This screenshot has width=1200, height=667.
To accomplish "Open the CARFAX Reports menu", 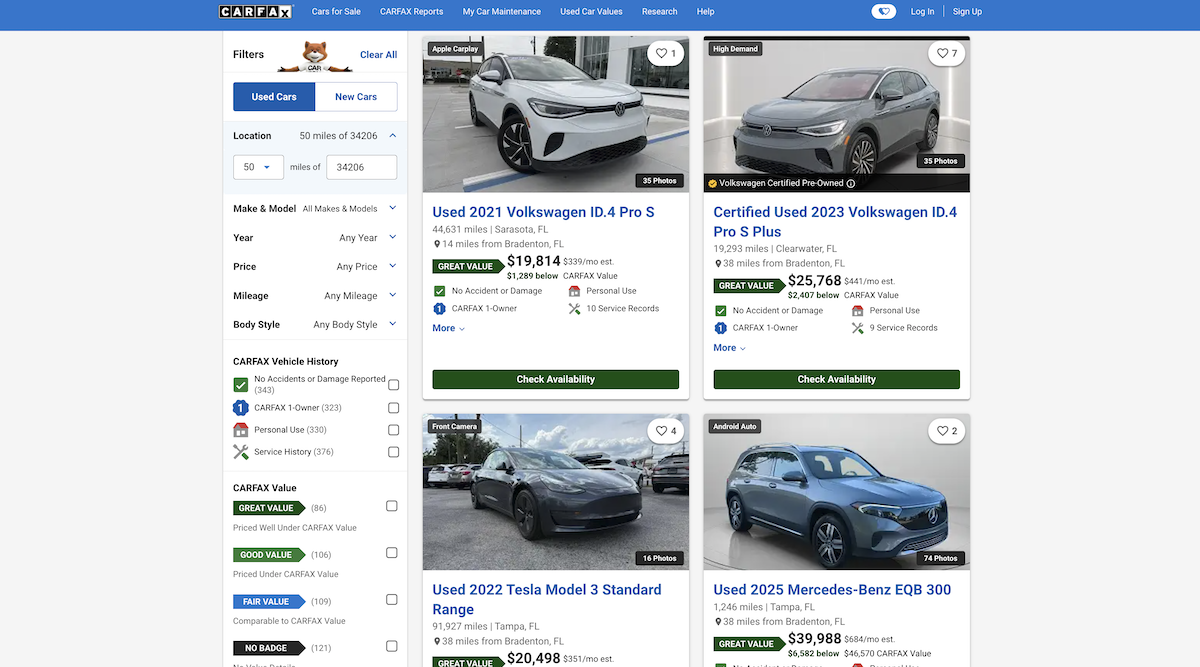I will pyautogui.click(x=412, y=12).
